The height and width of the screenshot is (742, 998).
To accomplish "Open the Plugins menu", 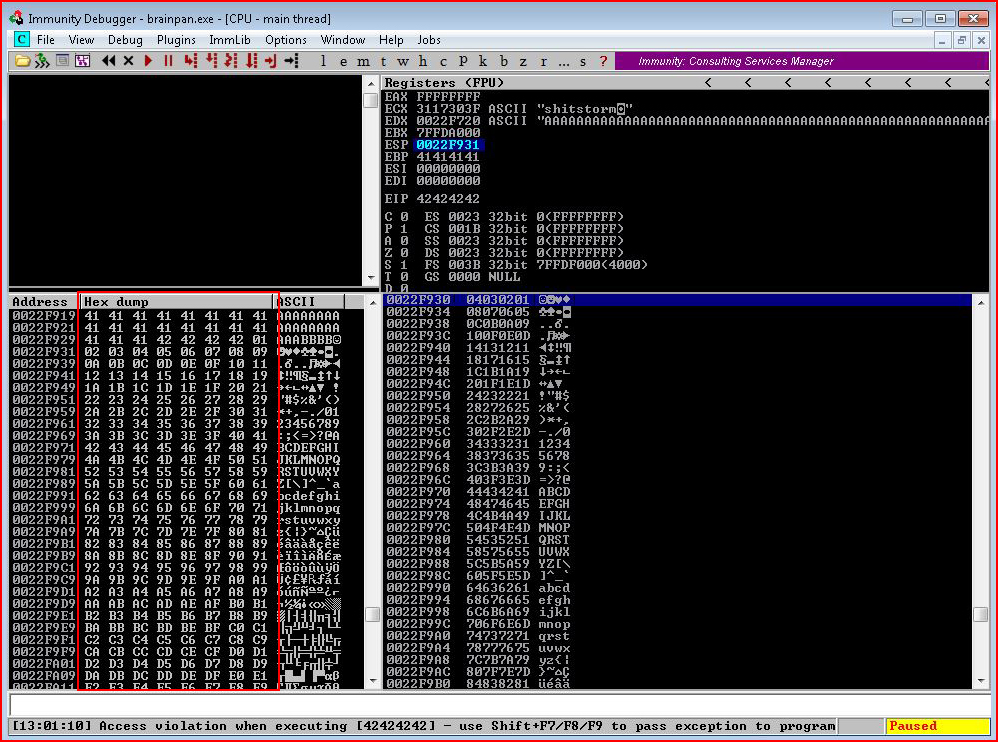I will pyautogui.click(x=176, y=39).
